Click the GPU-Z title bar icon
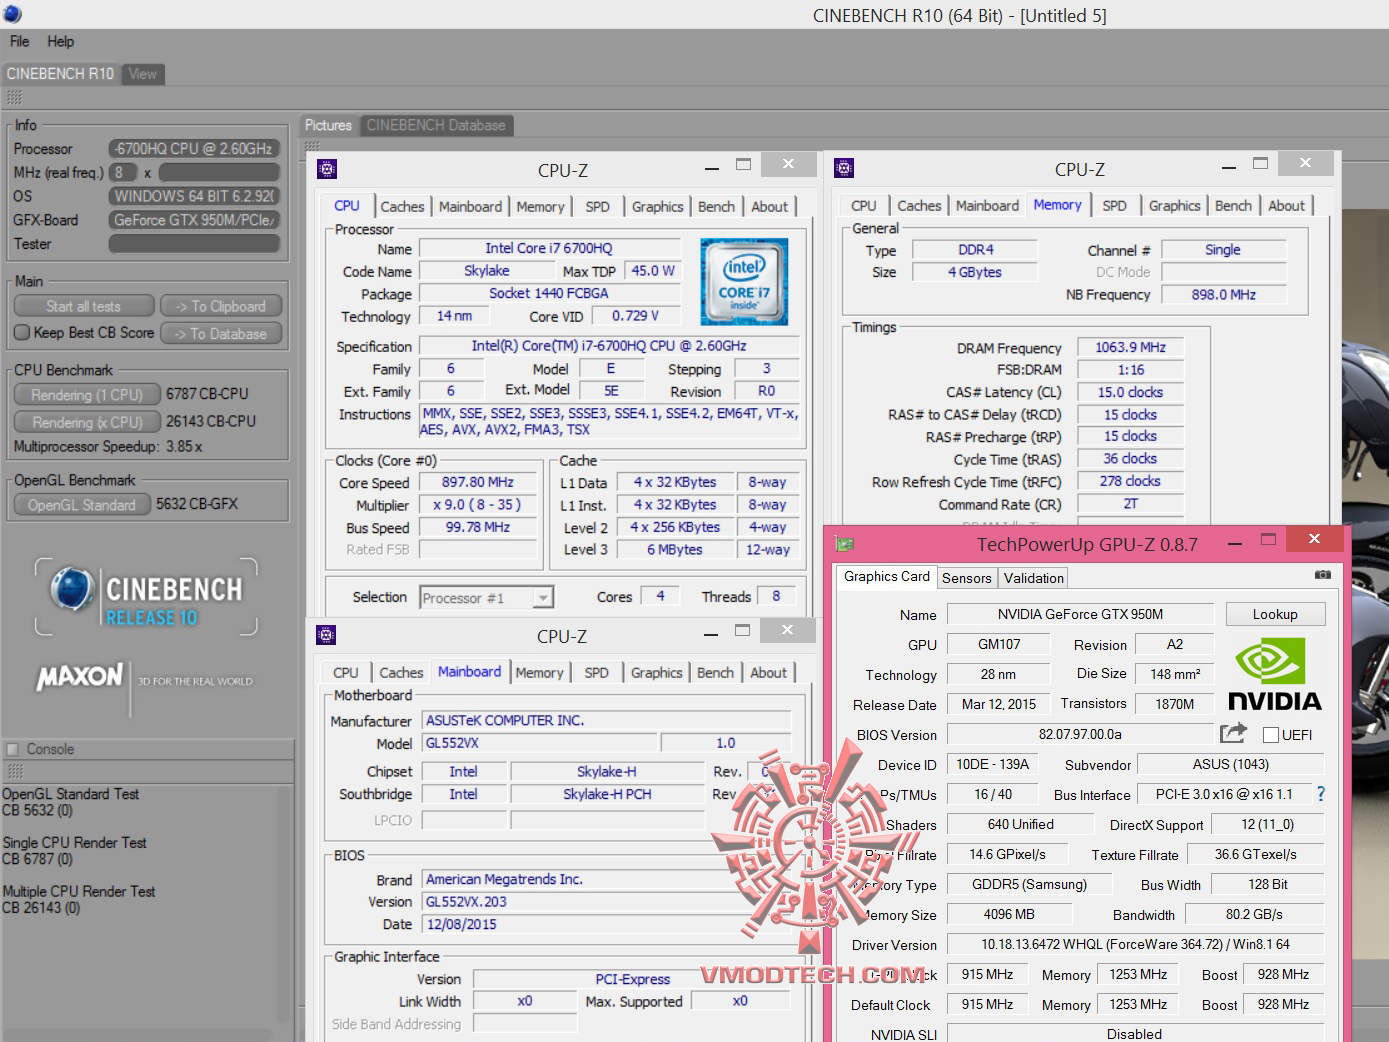 click(845, 543)
